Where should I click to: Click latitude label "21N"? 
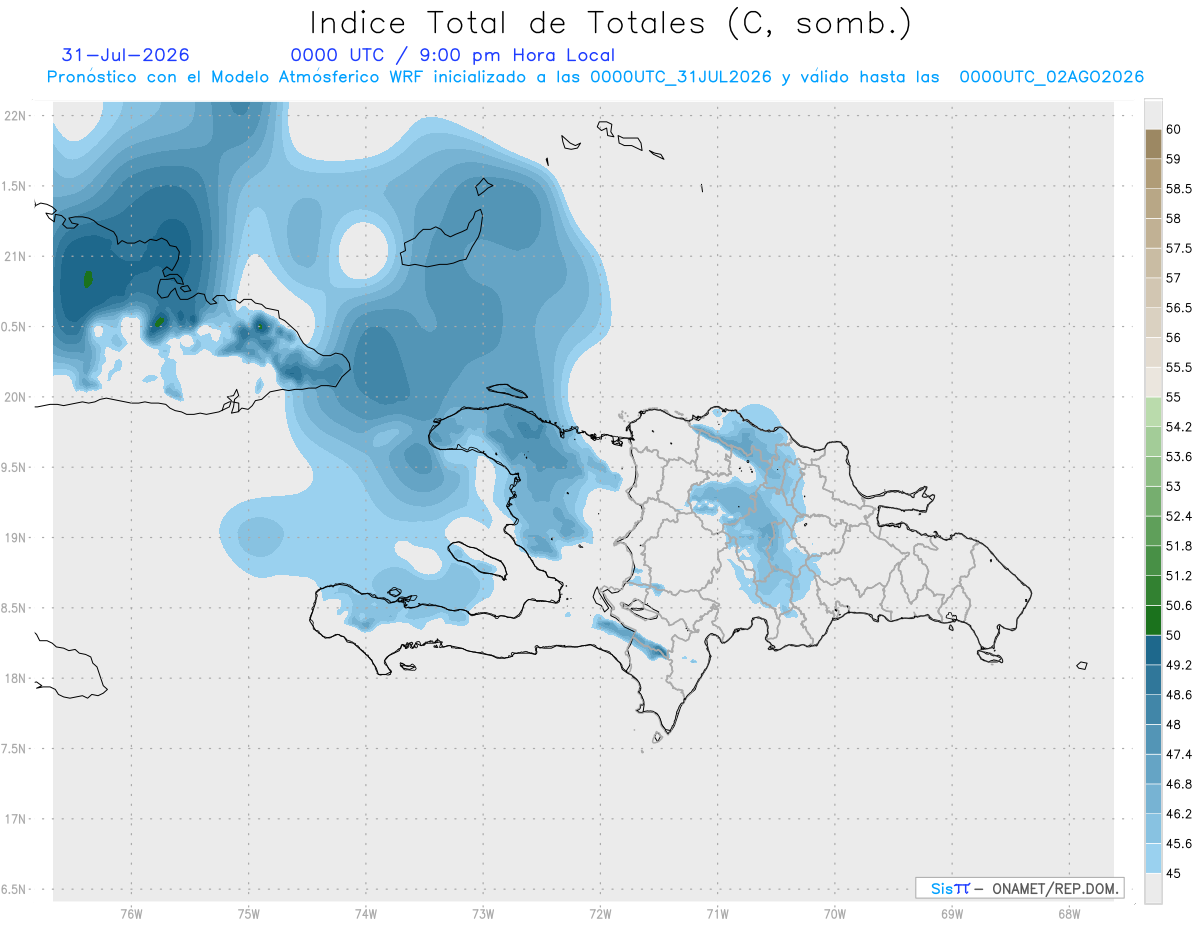tap(17, 257)
